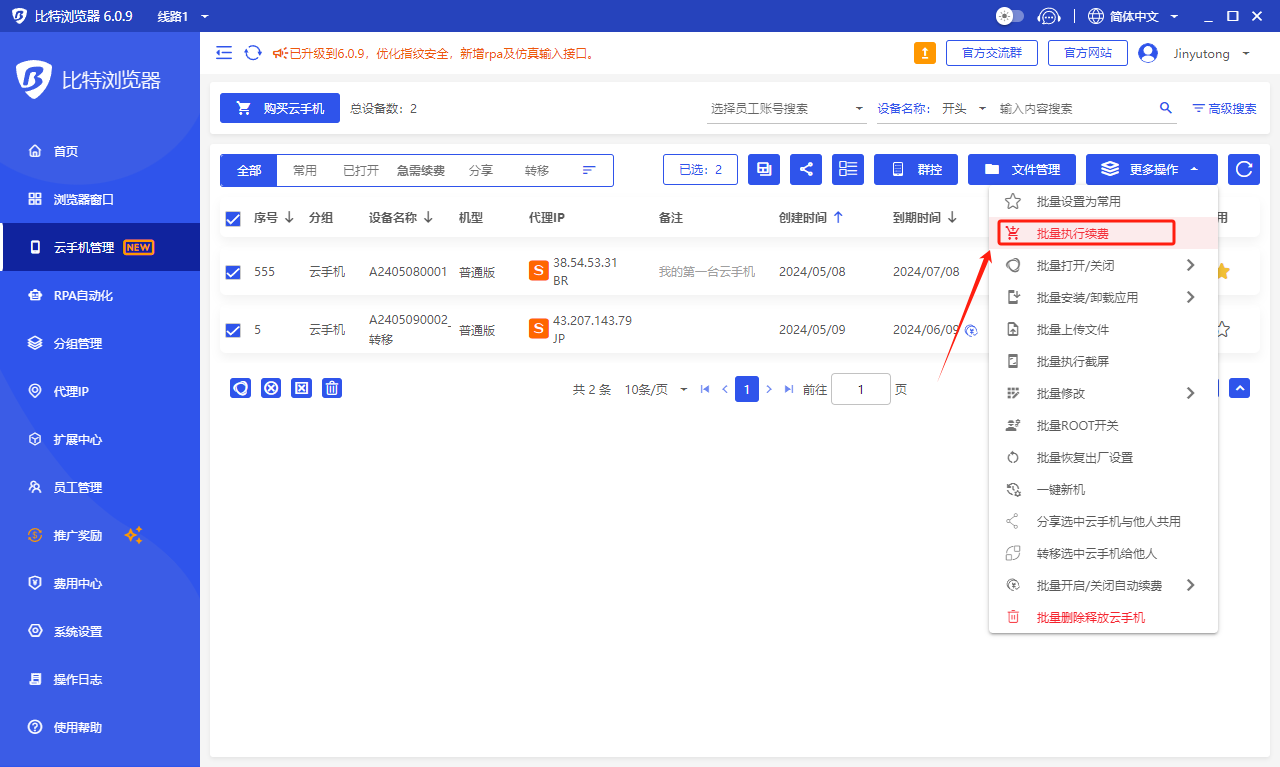Click the refresh sync icon in top bar

point(253,53)
